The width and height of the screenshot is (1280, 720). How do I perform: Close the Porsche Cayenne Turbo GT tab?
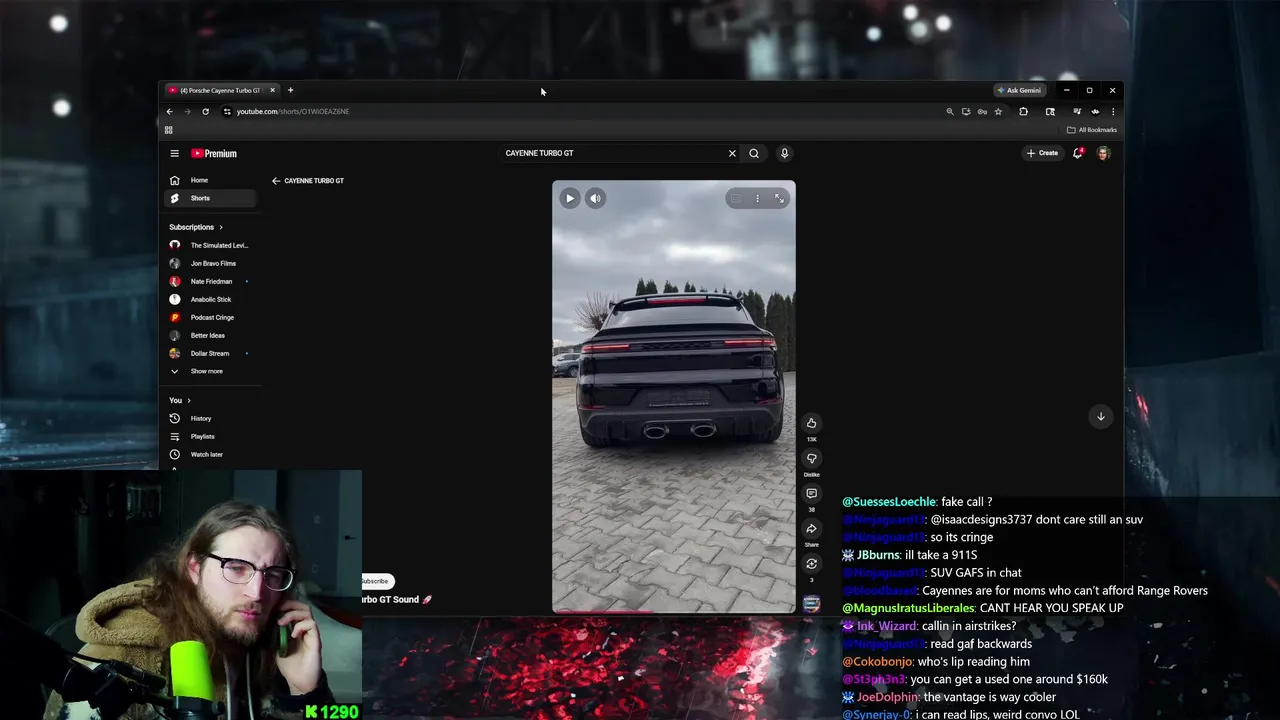click(272, 90)
